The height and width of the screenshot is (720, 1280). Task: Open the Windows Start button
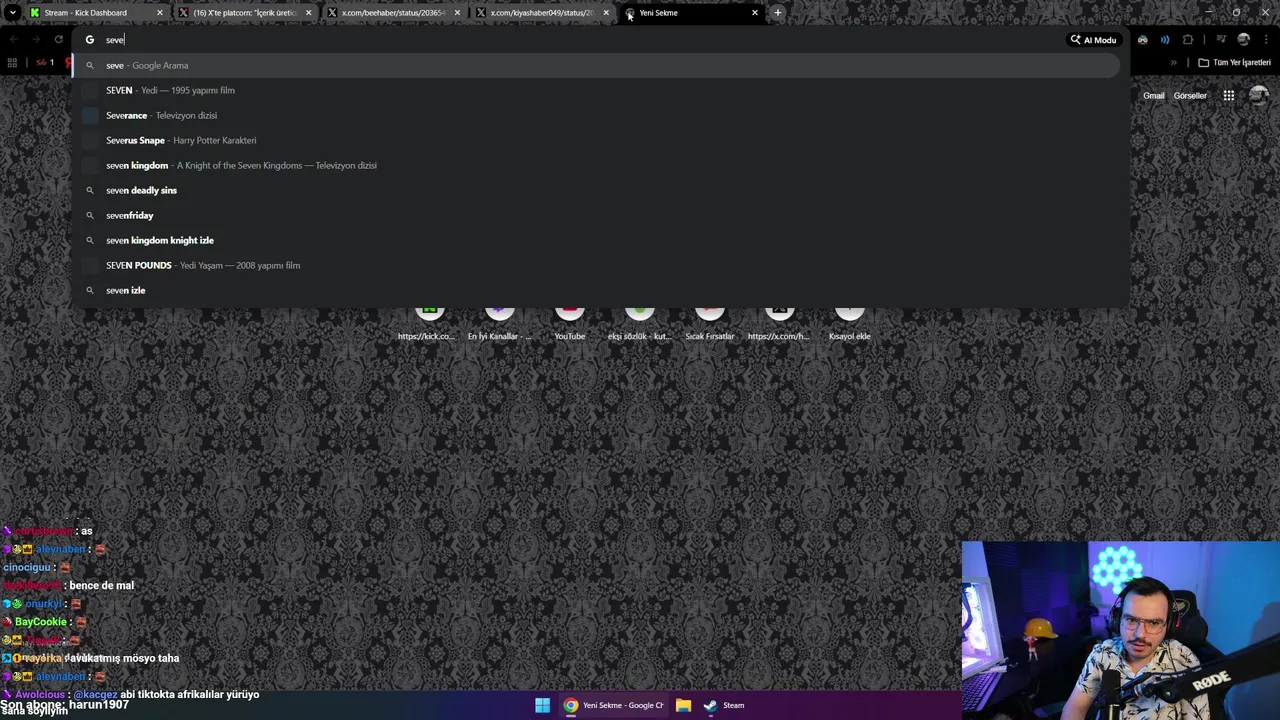pos(542,705)
